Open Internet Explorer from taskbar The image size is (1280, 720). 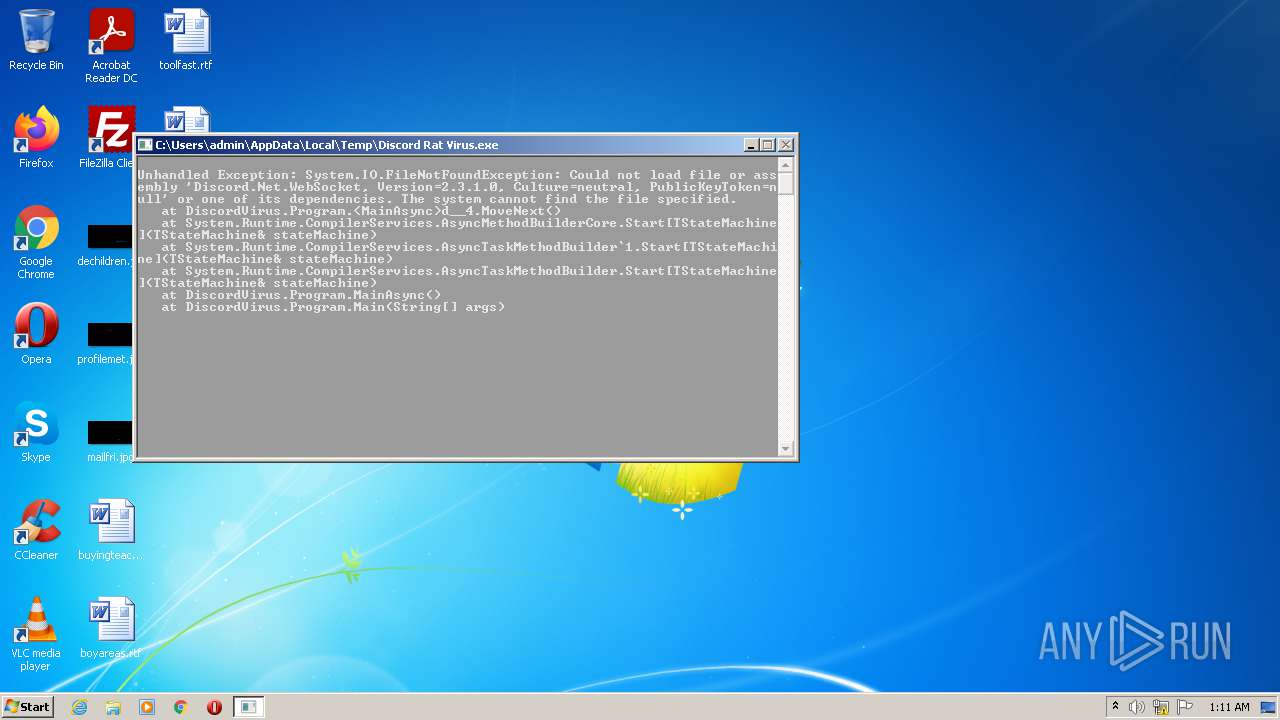click(x=79, y=707)
